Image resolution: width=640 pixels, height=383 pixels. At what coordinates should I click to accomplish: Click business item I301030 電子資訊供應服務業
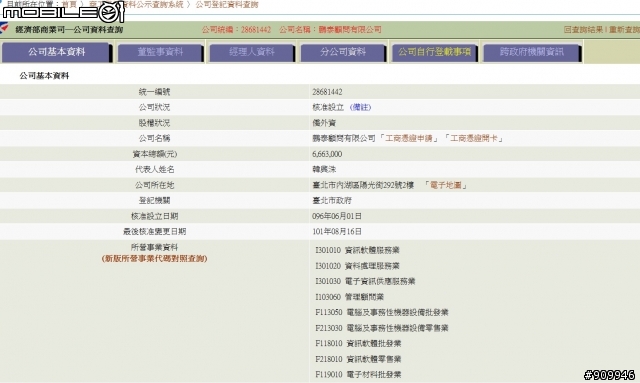tap(365, 281)
